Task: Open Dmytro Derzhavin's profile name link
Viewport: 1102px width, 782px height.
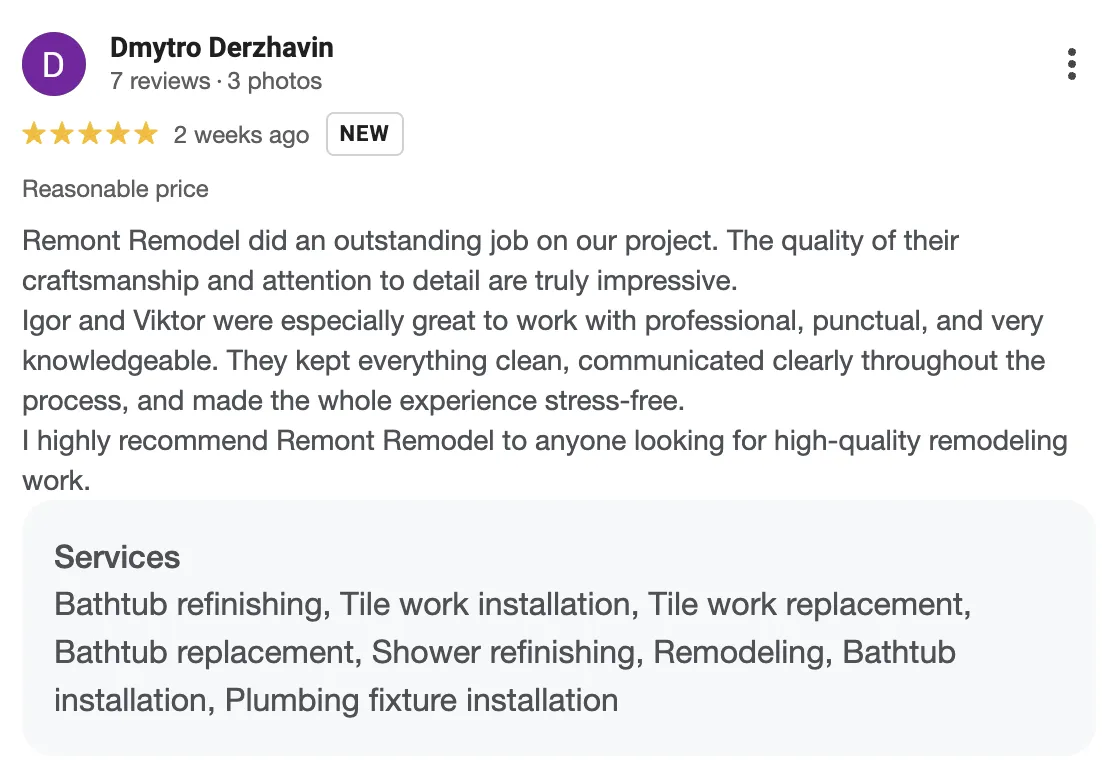Action: point(221,47)
